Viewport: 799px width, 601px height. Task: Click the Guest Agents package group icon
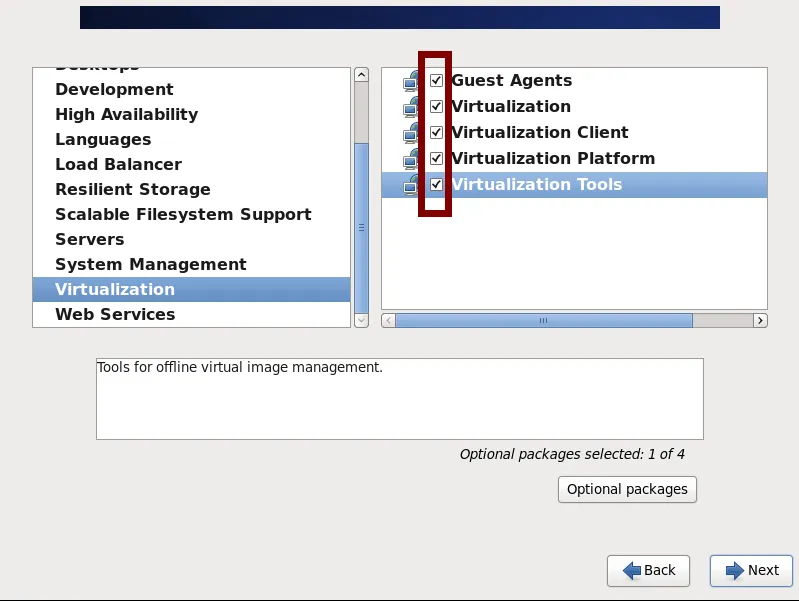410,81
